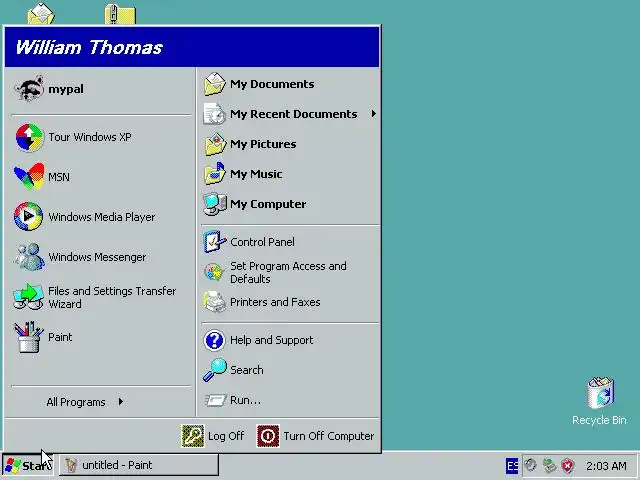Open the Control Panel icon

(x=215, y=242)
